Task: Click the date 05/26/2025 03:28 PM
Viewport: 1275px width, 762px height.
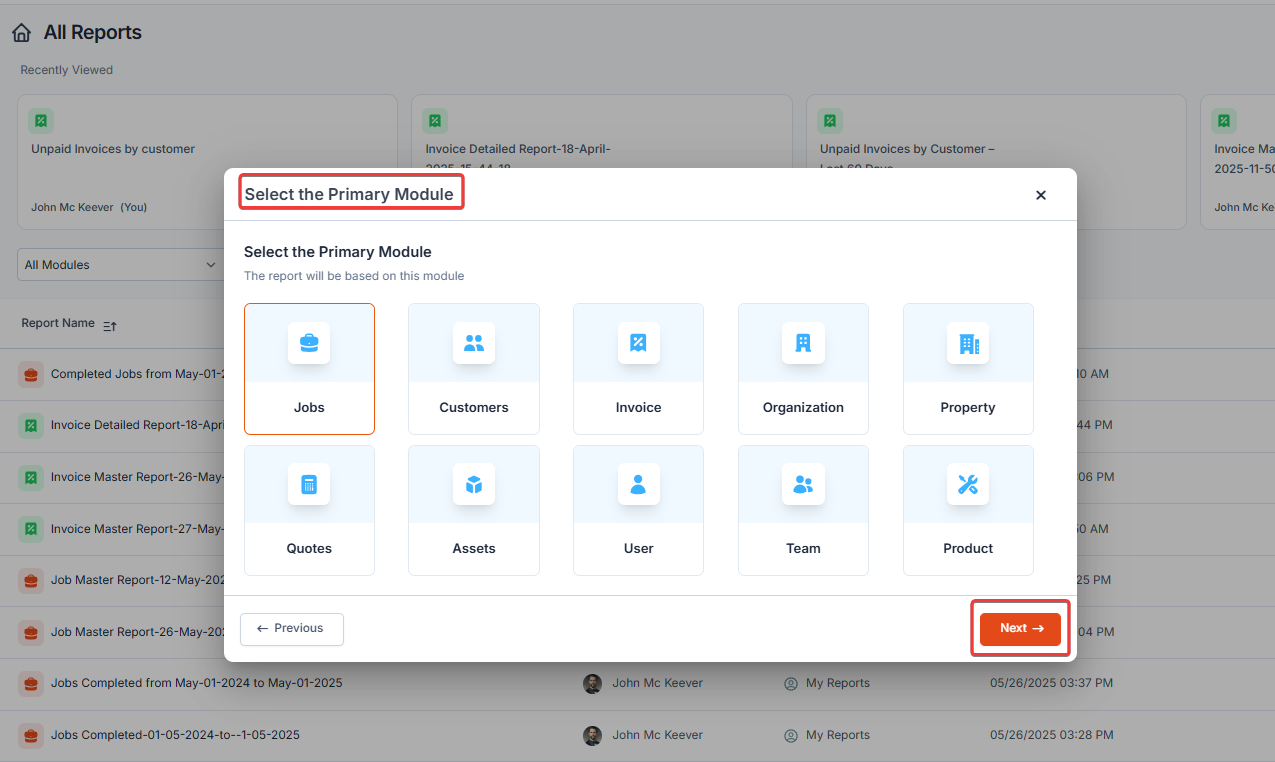Action: point(1051,735)
